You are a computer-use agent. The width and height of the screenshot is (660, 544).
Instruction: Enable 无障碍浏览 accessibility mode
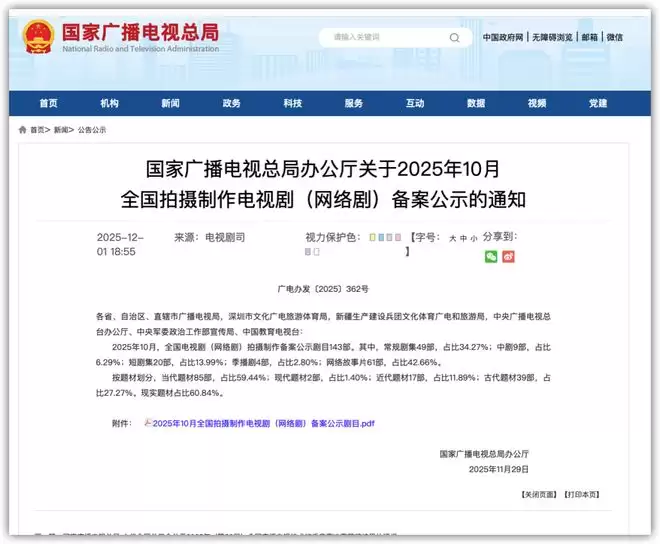(553, 37)
